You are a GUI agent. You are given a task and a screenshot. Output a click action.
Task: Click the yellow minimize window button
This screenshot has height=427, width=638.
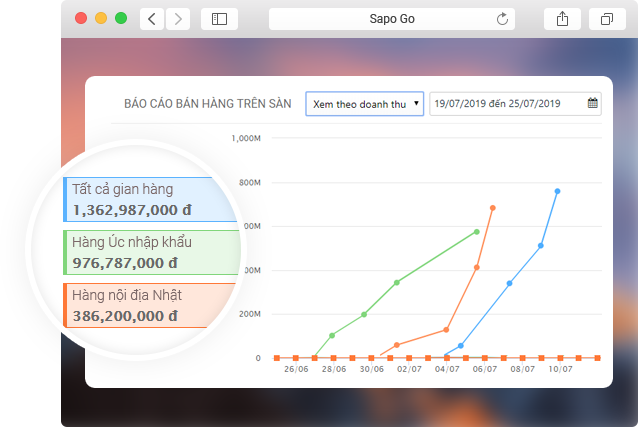(x=101, y=18)
